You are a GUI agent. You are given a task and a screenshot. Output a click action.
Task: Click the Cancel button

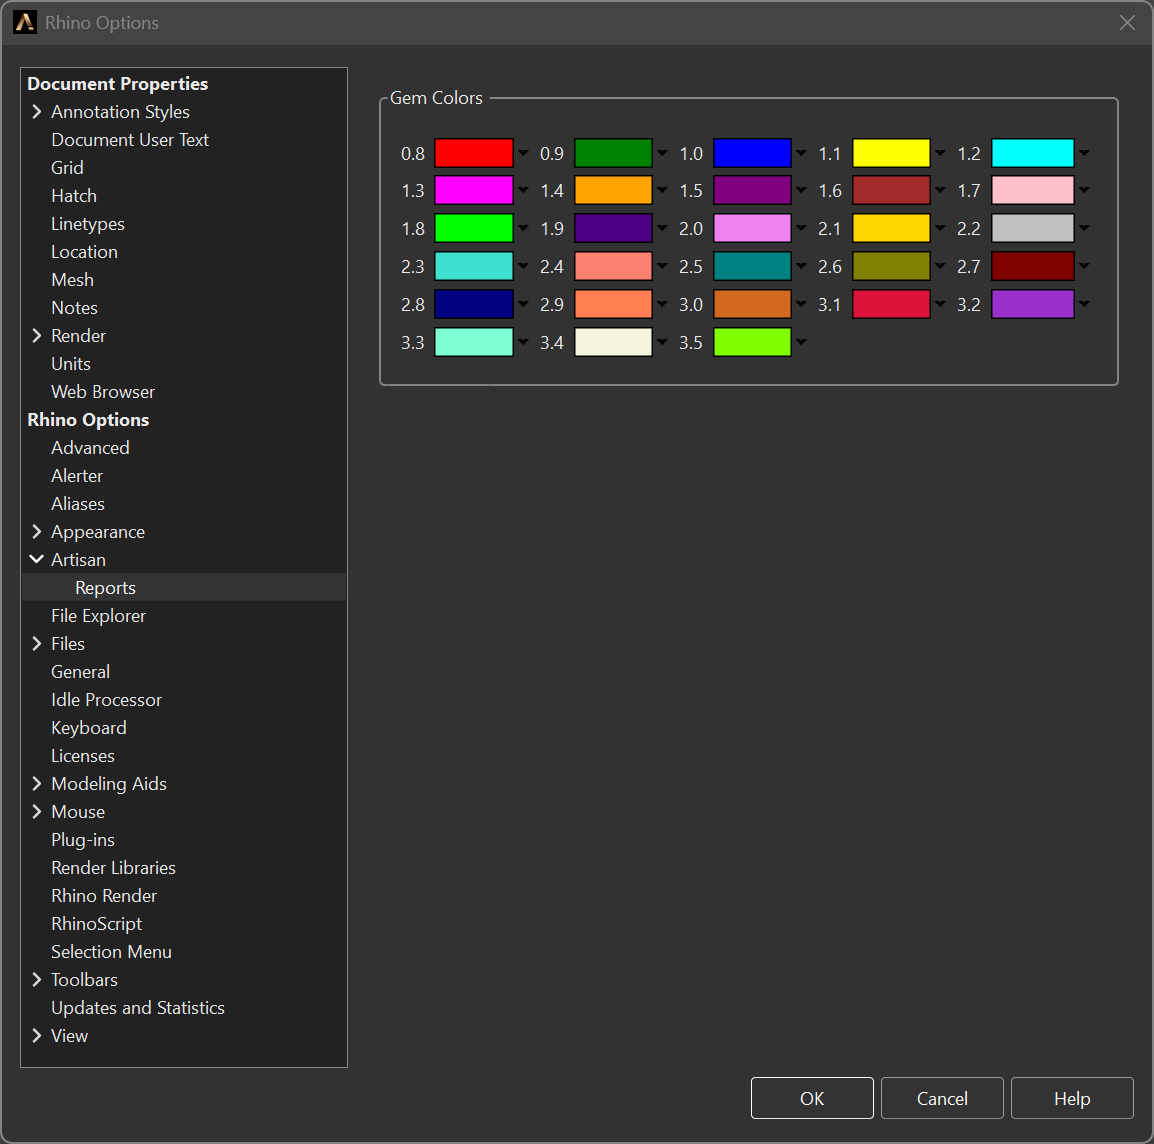pyautogui.click(x=942, y=1098)
